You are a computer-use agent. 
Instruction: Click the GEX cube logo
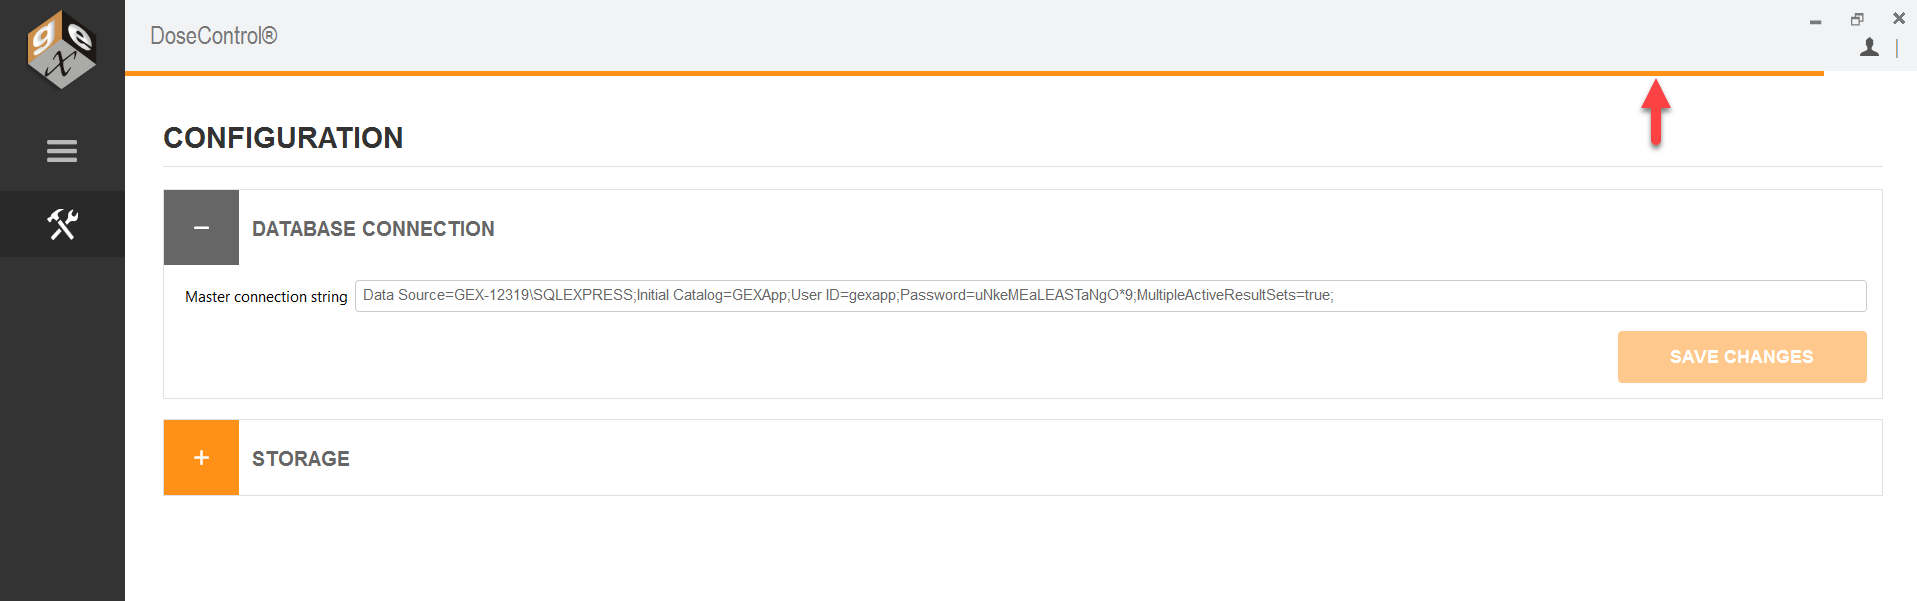pos(62,50)
